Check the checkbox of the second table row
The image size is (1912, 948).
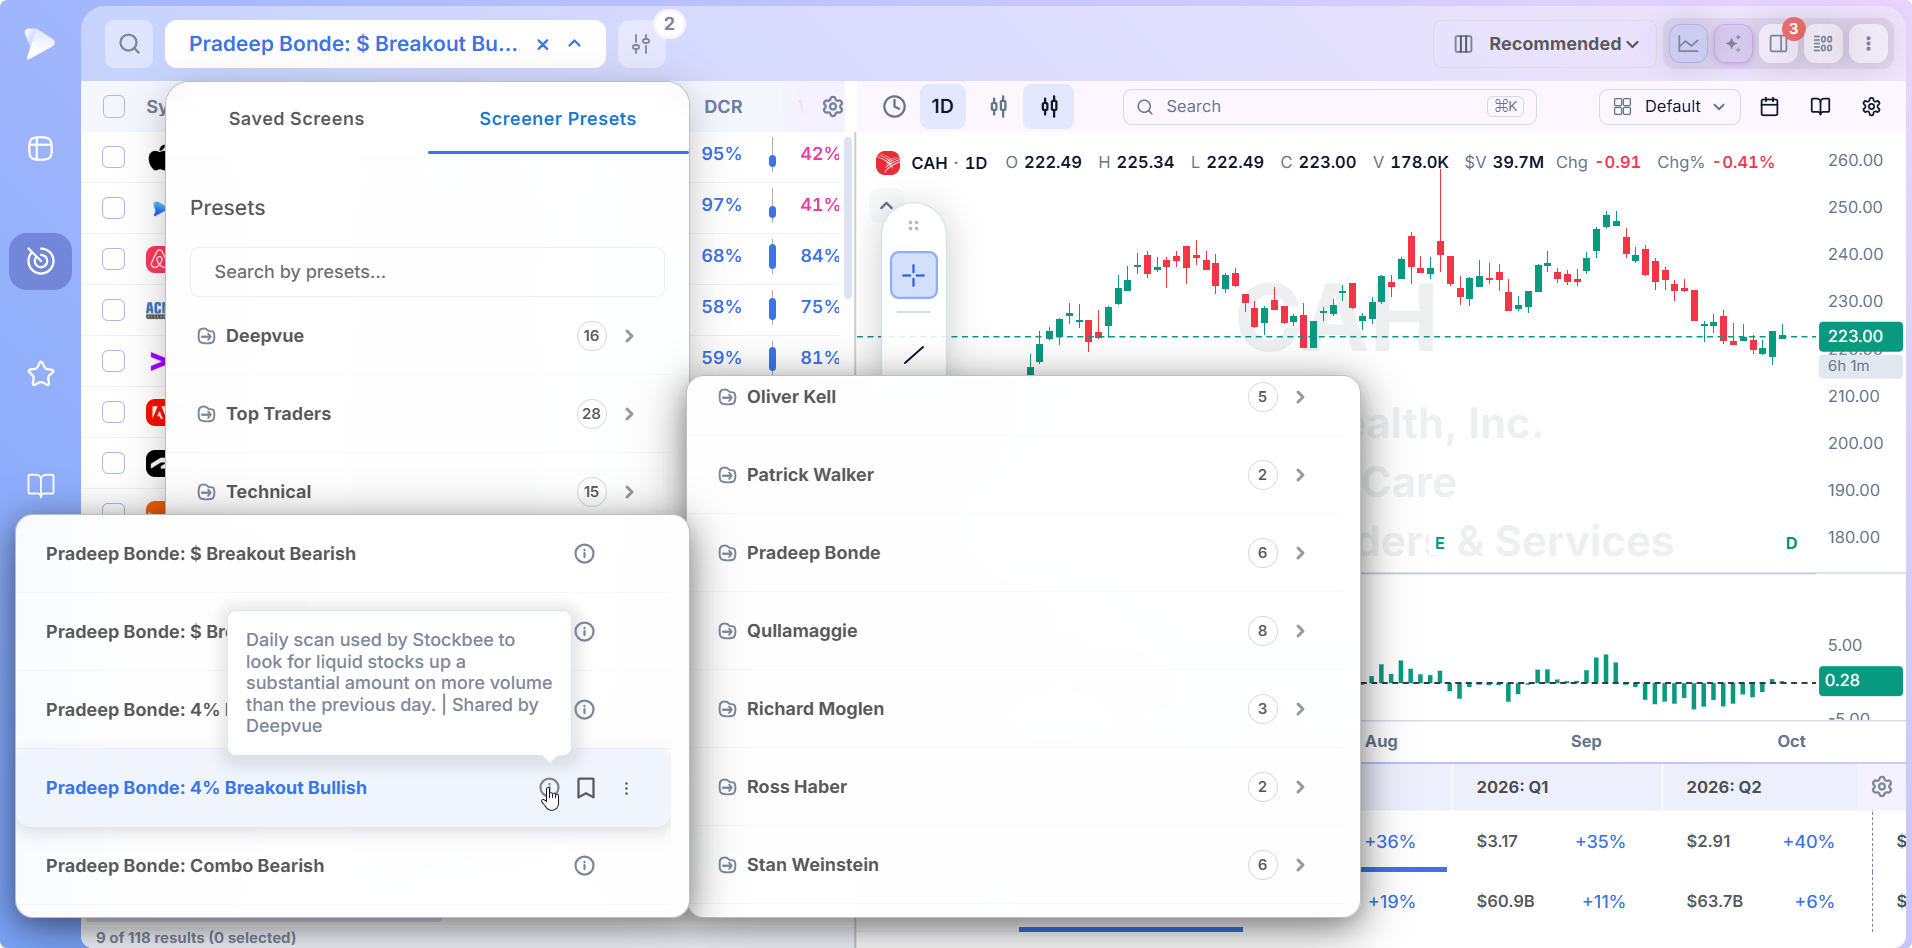(x=114, y=208)
